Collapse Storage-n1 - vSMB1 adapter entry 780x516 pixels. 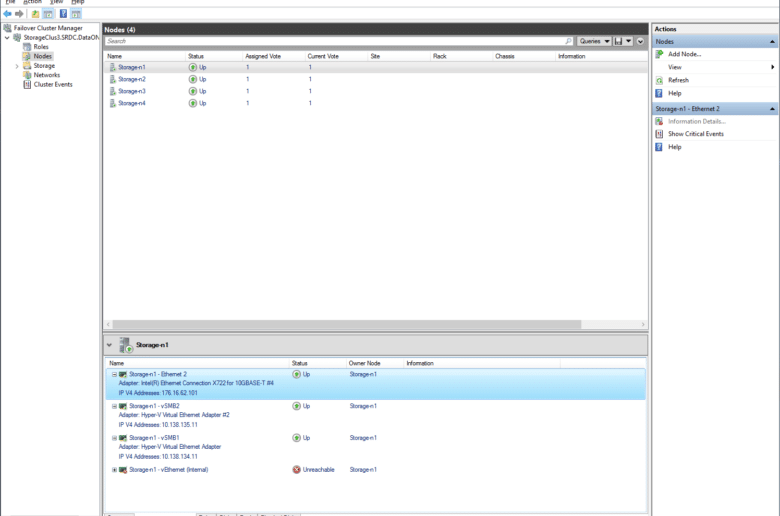pos(114,438)
